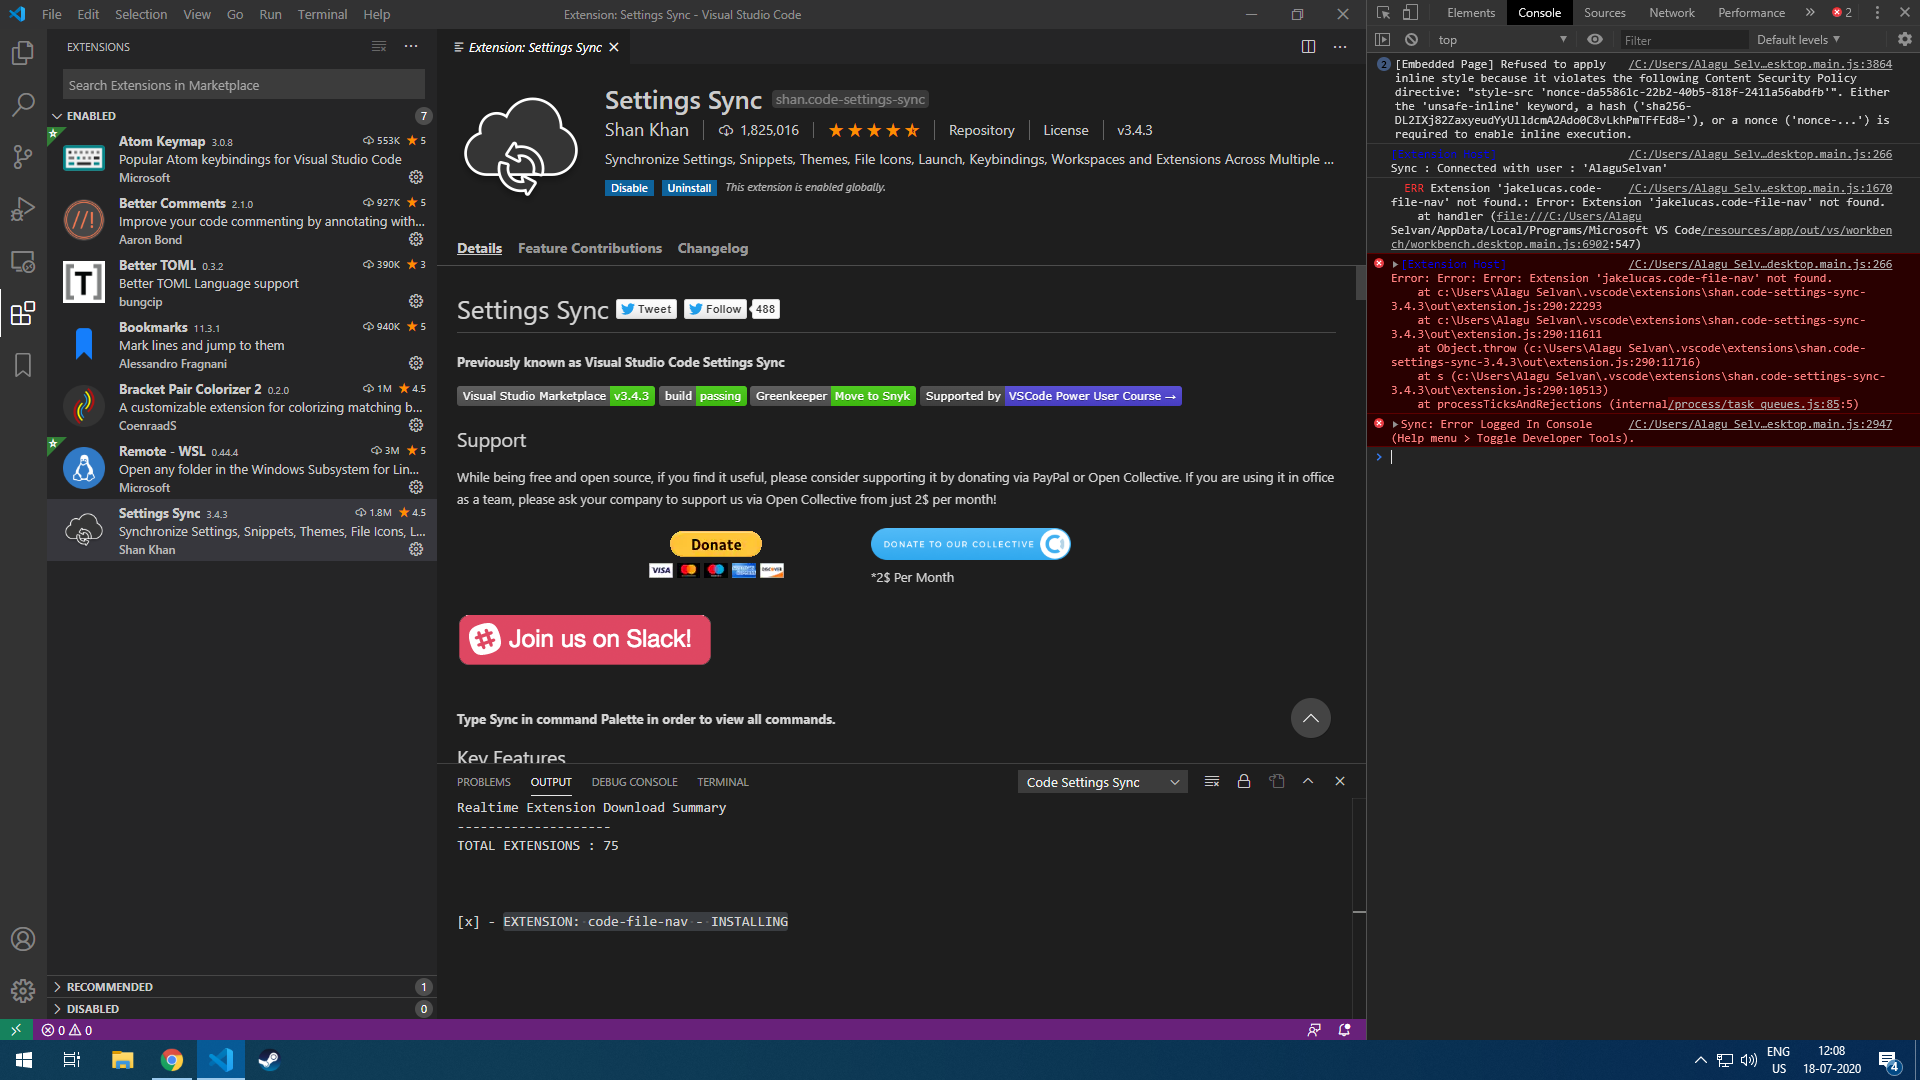Open the Run and Debug view
The width and height of the screenshot is (1920, 1080).
(x=22, y=209)
